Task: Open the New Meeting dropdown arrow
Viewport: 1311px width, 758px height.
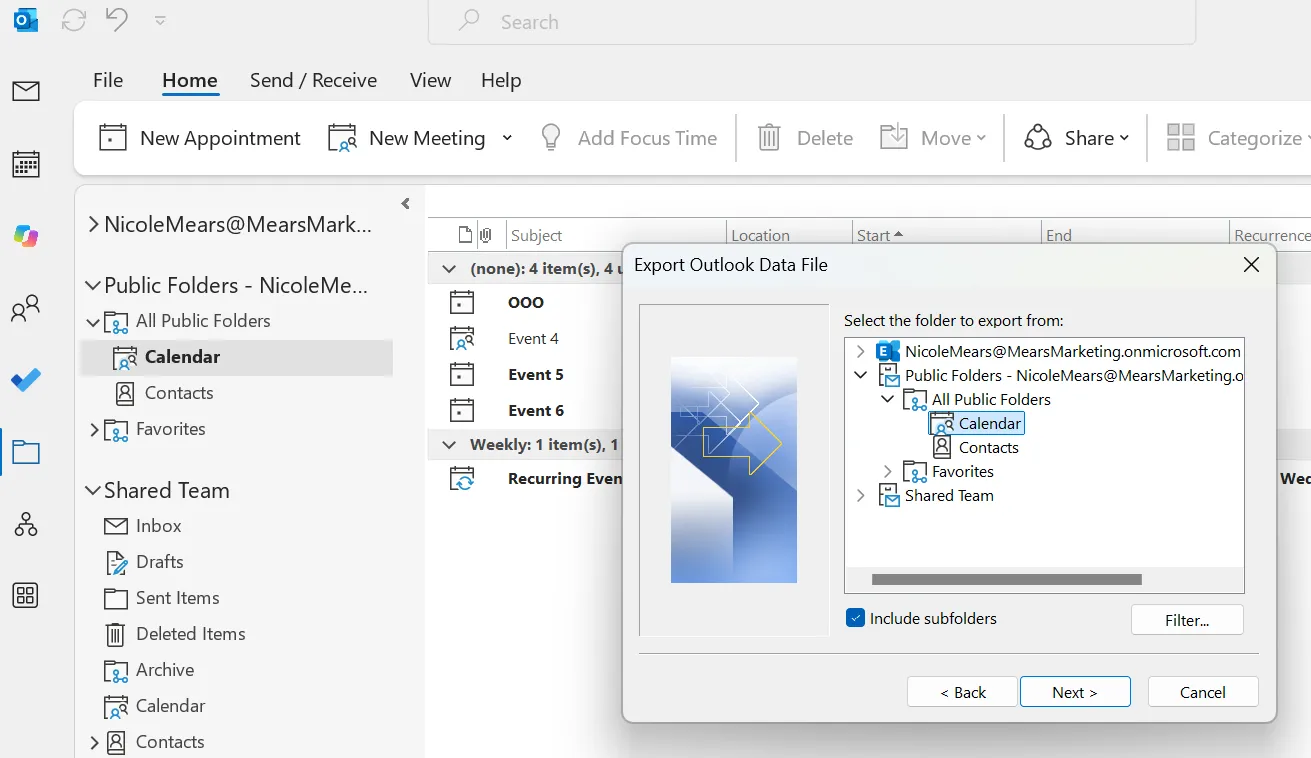Action: click(507, 138)
